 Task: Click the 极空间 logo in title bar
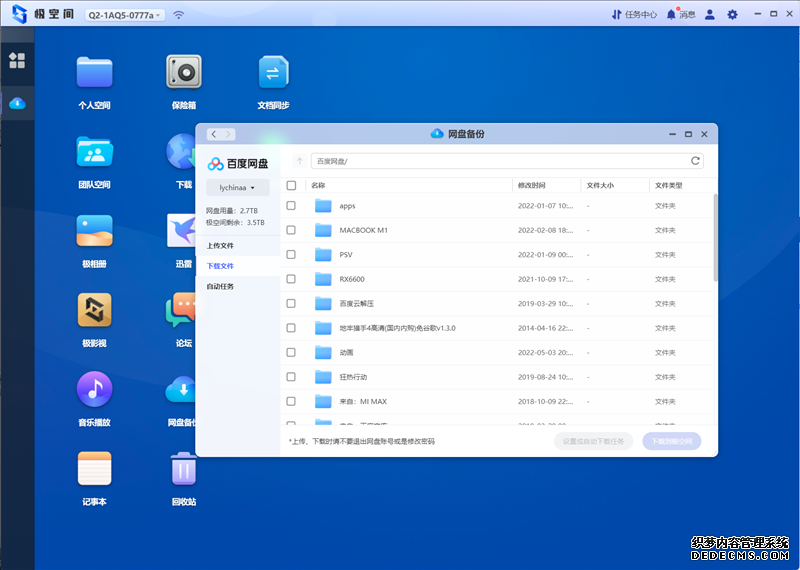point(44,14)
